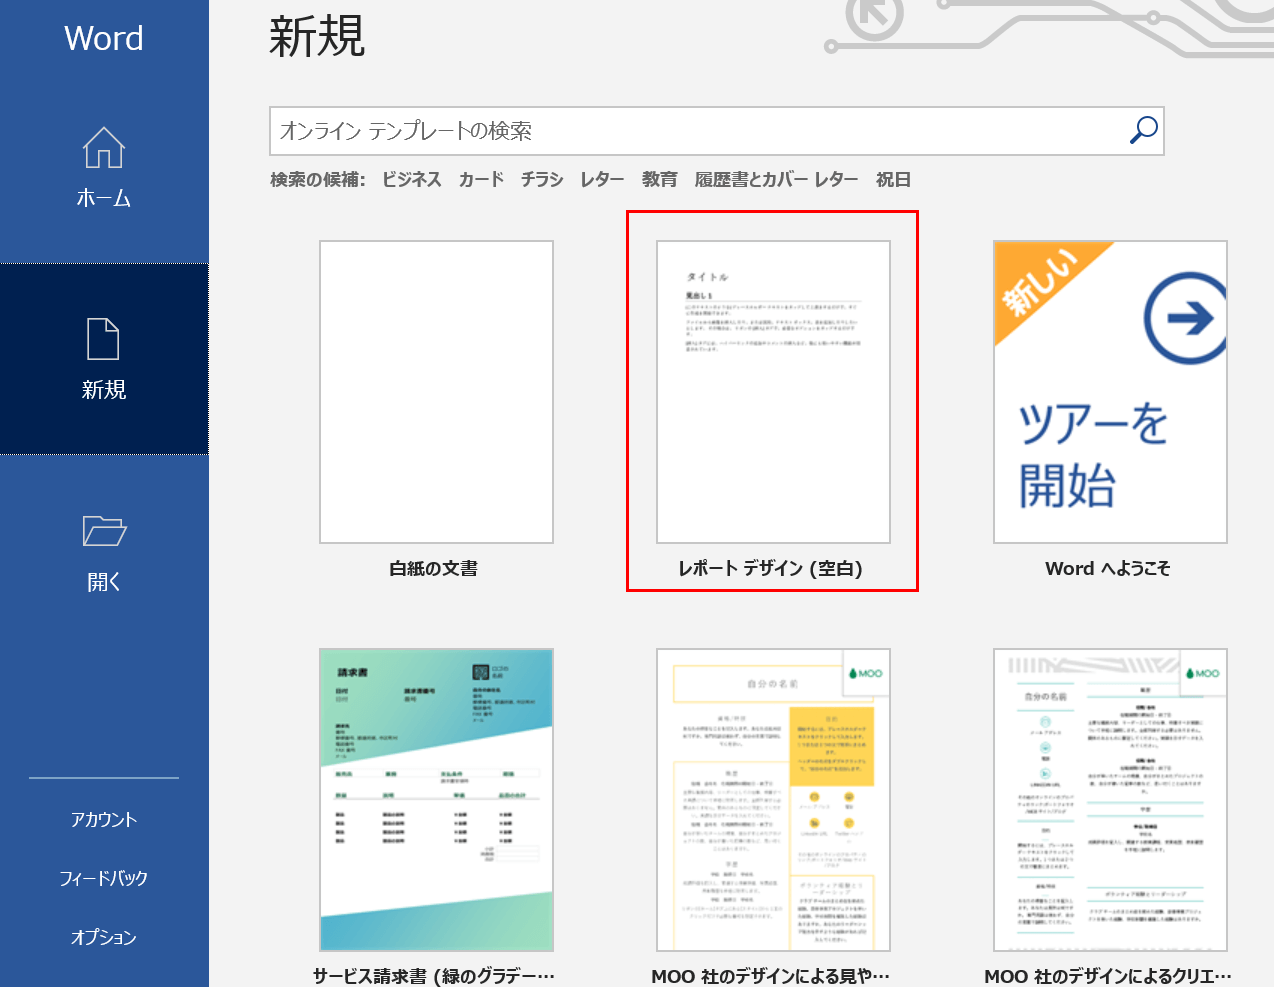Image resolution: width=1274 pixels, height=987 pixels.
Task: Click the チラシ suggested search link
Action: [542, 180]
